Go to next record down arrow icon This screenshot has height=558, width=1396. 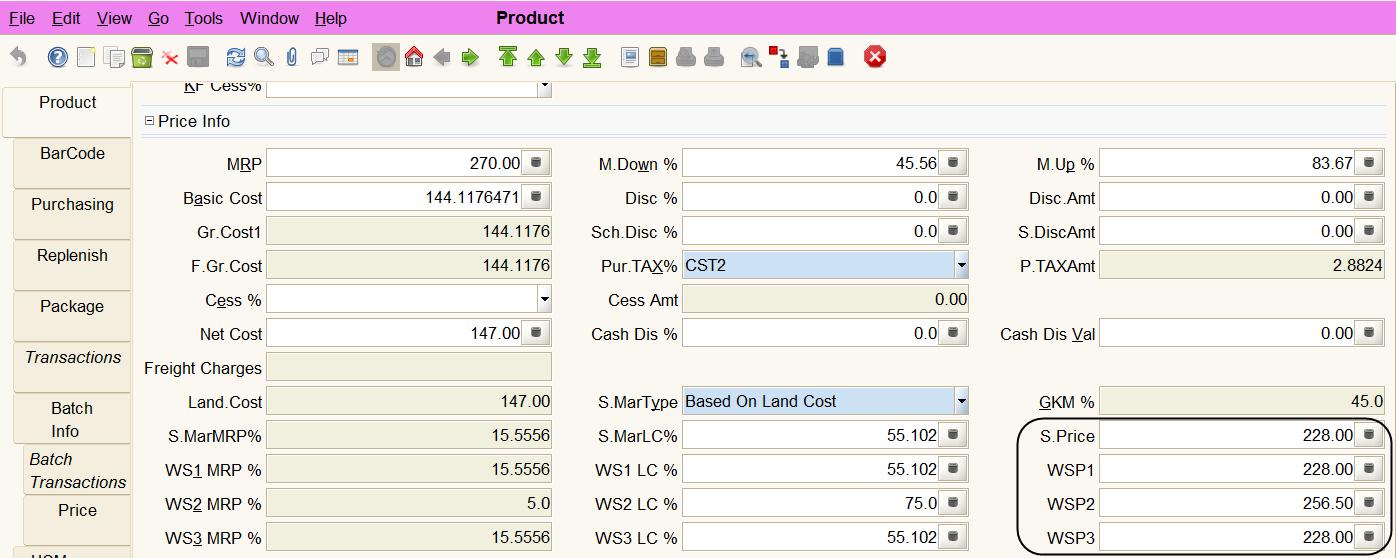pos(564,57)
